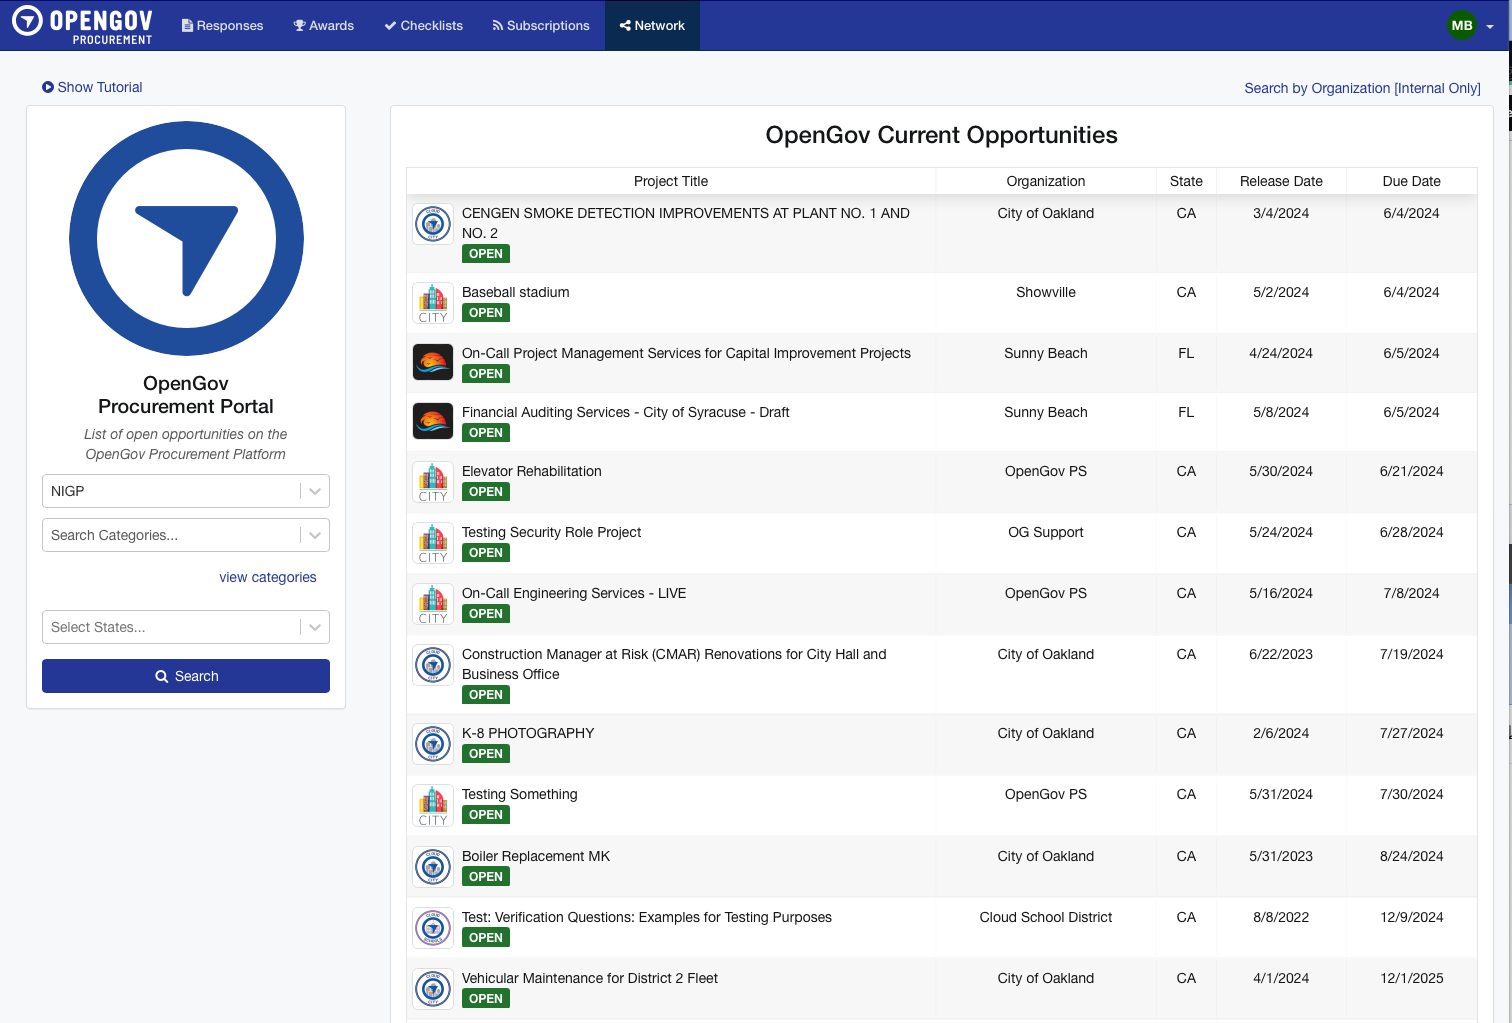The image size is (1512, 1023).
Task: Click the City of Oakland seal logo
Action: point(432,224)
